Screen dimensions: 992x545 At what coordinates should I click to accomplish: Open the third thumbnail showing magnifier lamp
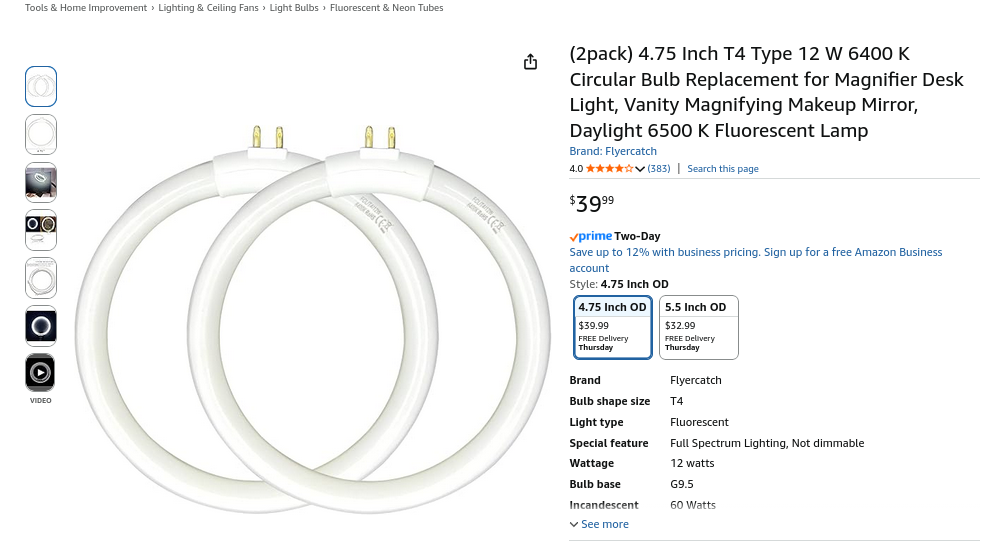[41, 182]
